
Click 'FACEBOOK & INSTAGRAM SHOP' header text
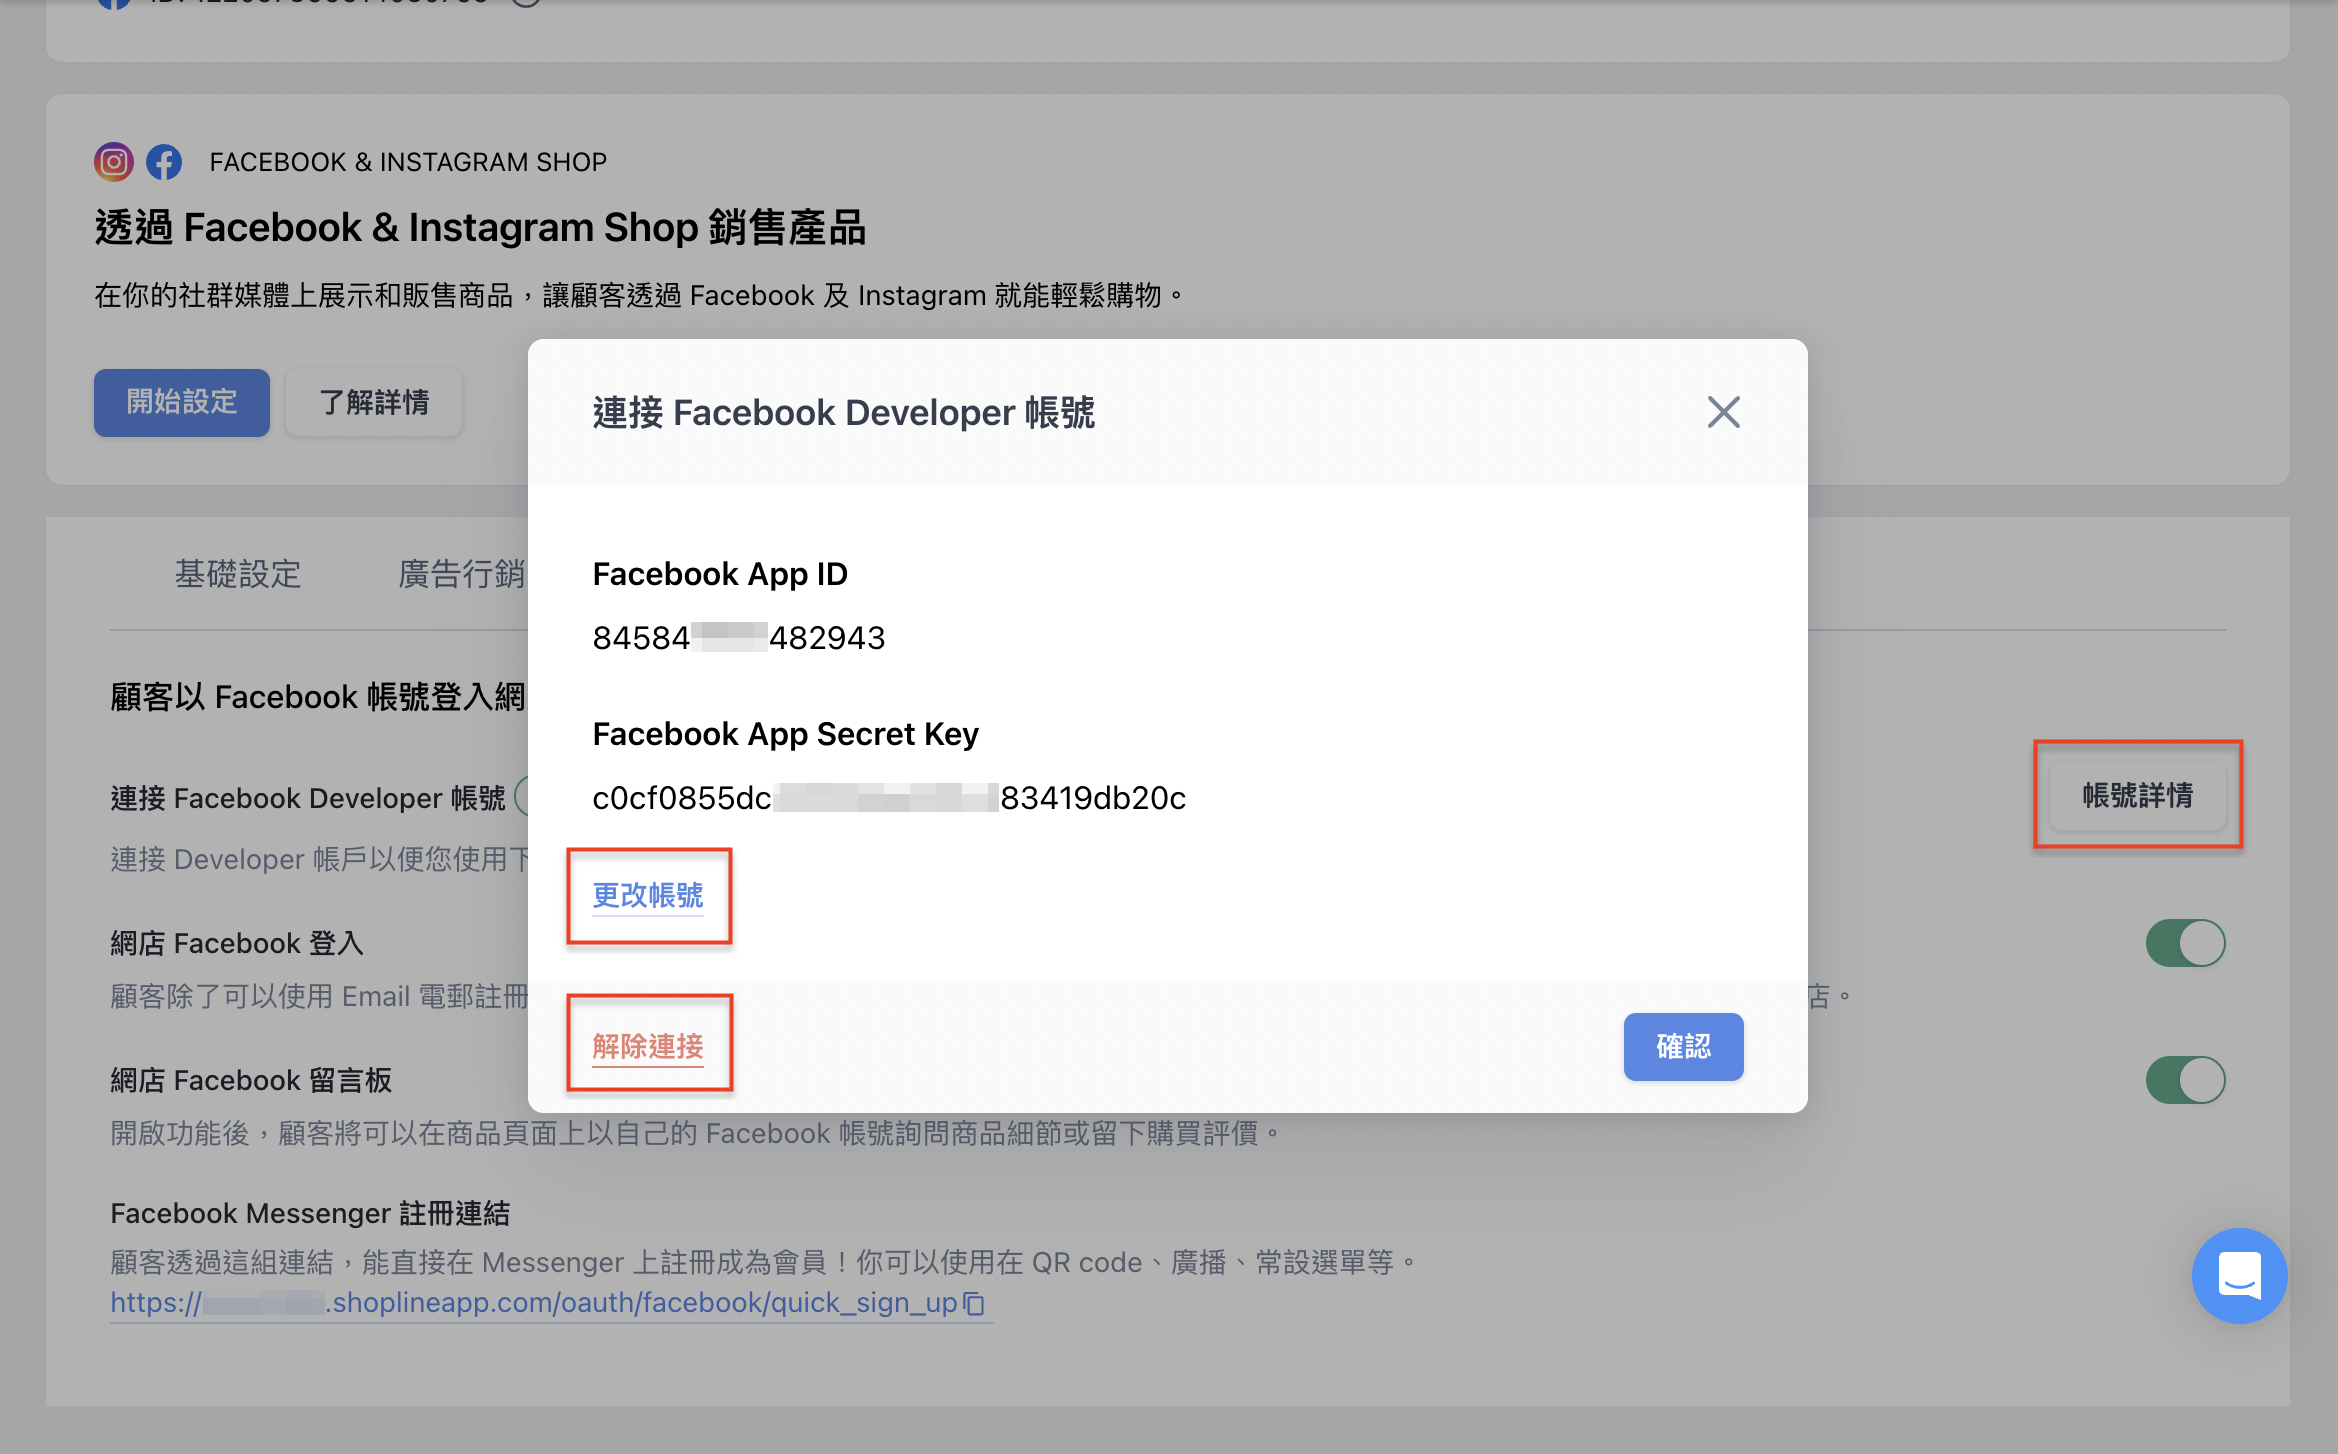pos(408,162)
